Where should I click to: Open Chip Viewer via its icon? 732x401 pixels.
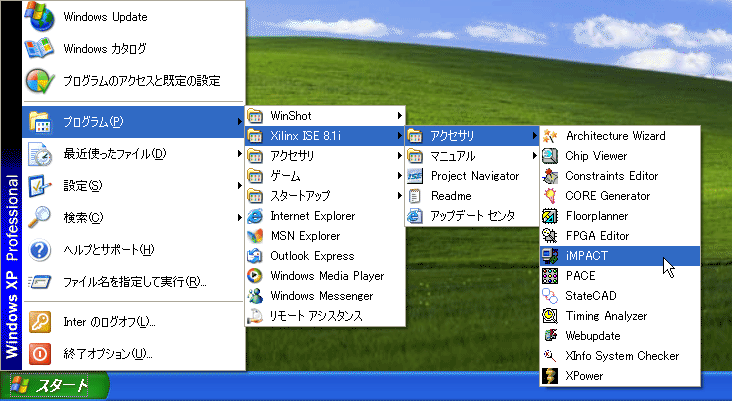(x=549, y=156)
